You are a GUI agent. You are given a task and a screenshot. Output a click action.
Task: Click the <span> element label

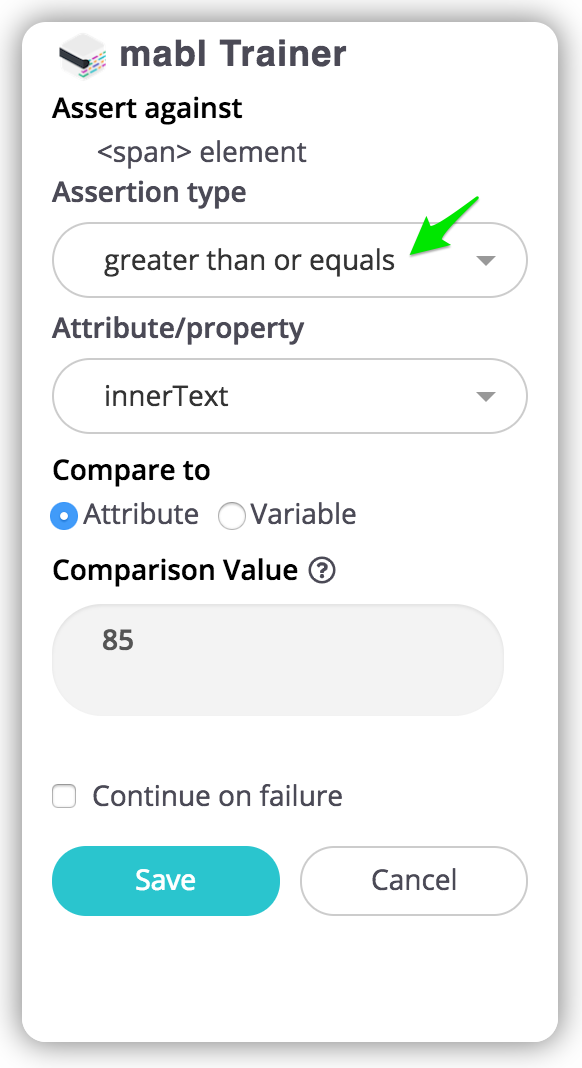[202, 153]
